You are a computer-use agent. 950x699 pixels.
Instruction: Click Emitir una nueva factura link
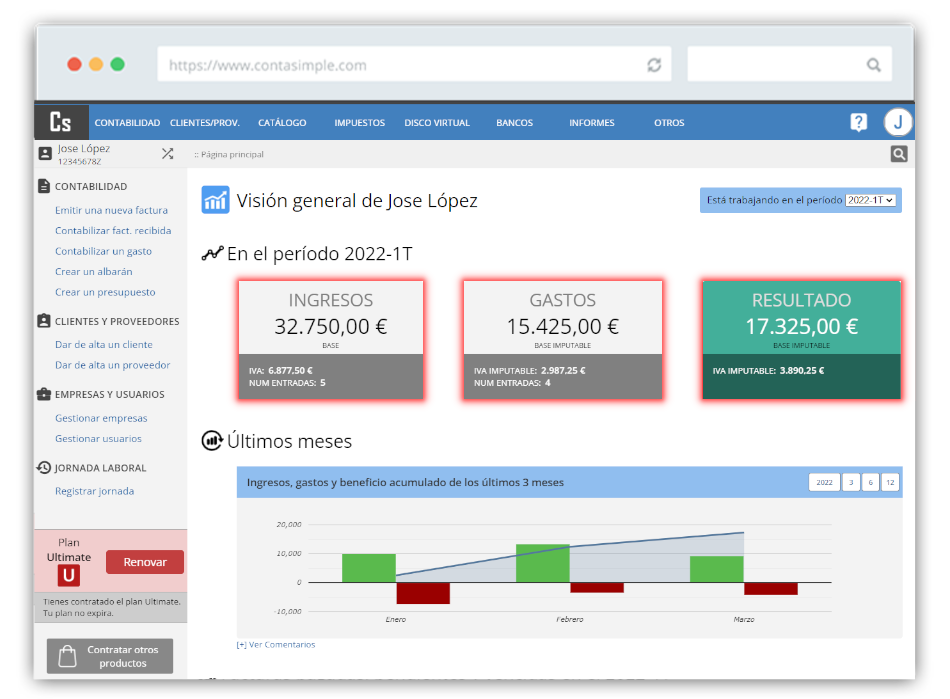[x=111, y=210]
